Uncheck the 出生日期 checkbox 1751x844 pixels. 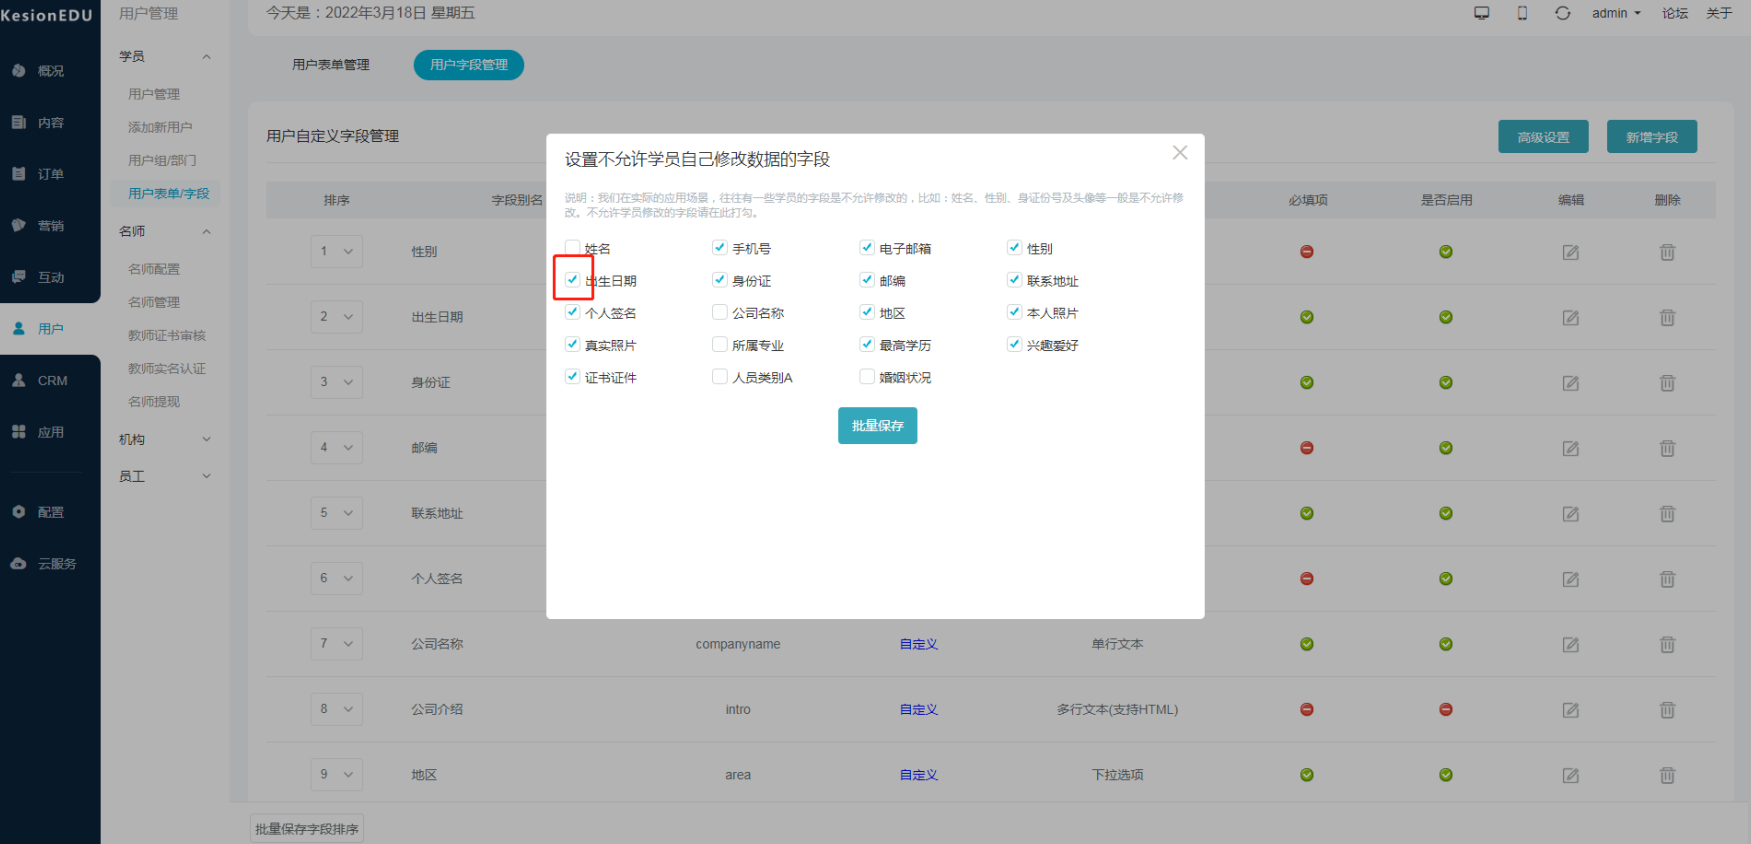click(x=573, y=280)
